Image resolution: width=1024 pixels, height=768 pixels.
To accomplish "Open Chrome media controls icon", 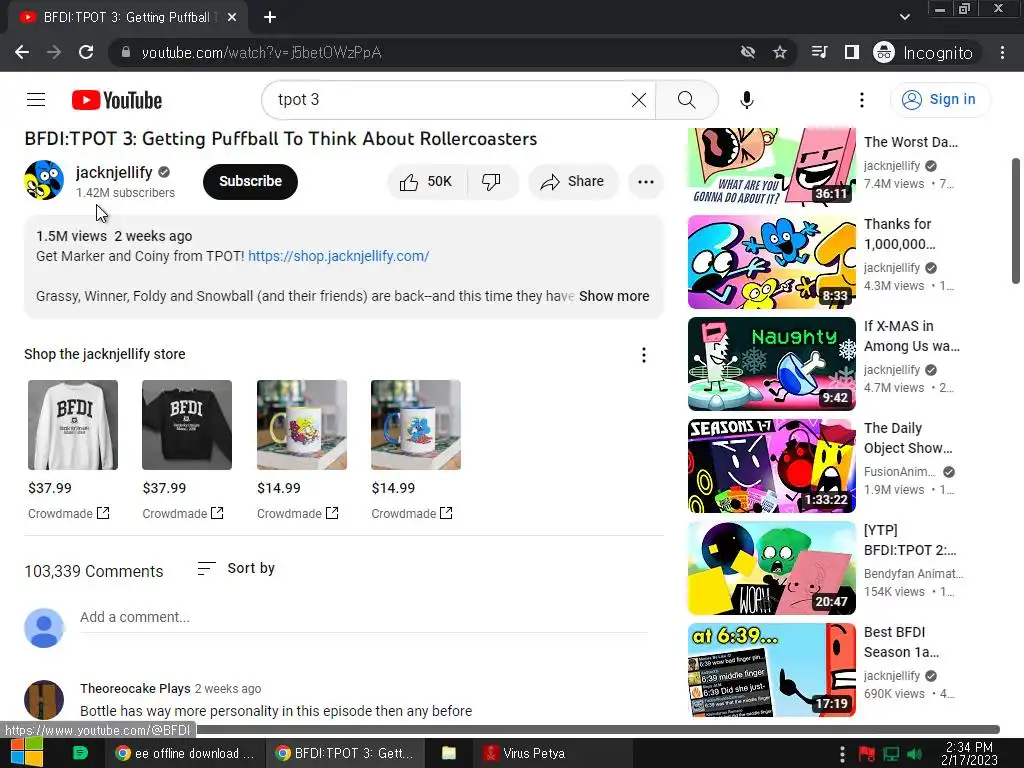I will click(819, 52).
